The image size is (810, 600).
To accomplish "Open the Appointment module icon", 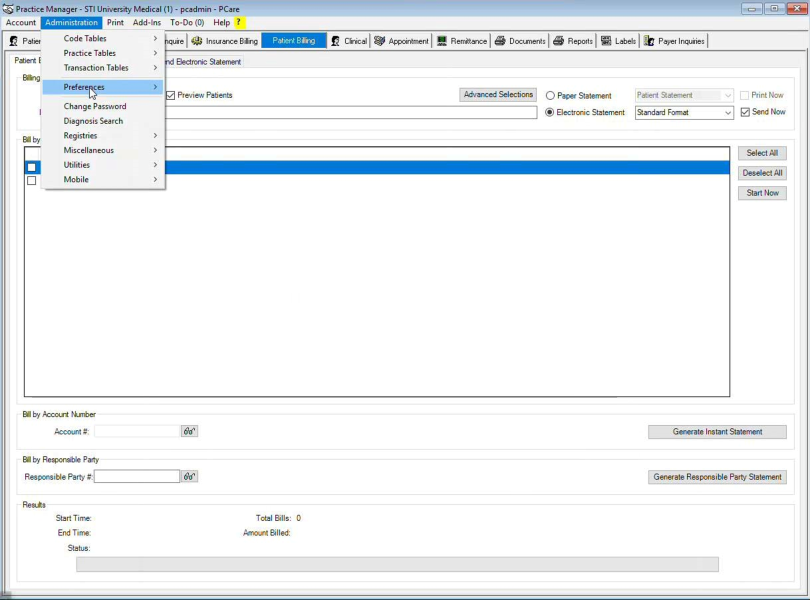I will click(380, 41).
